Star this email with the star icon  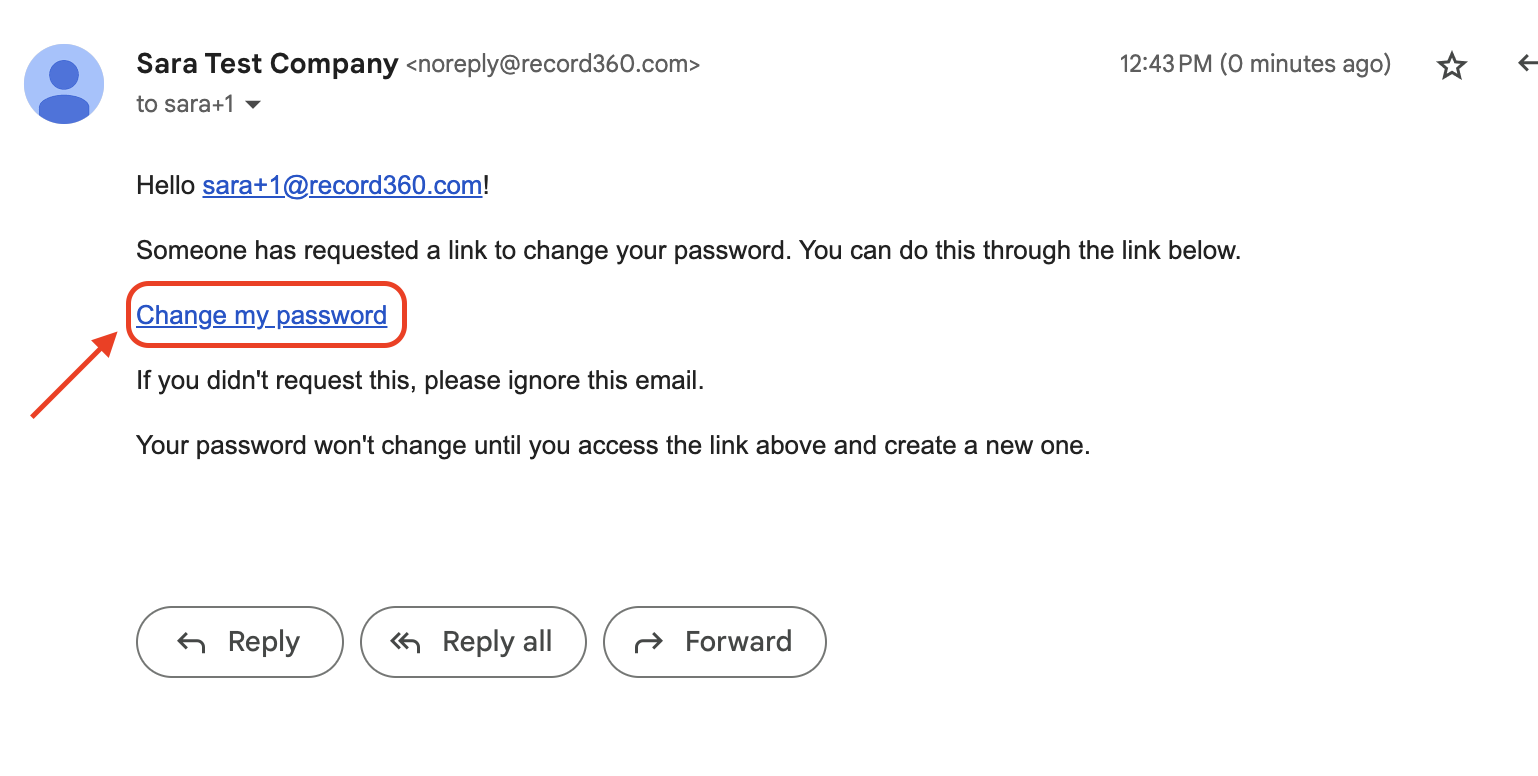[1451, 66]
